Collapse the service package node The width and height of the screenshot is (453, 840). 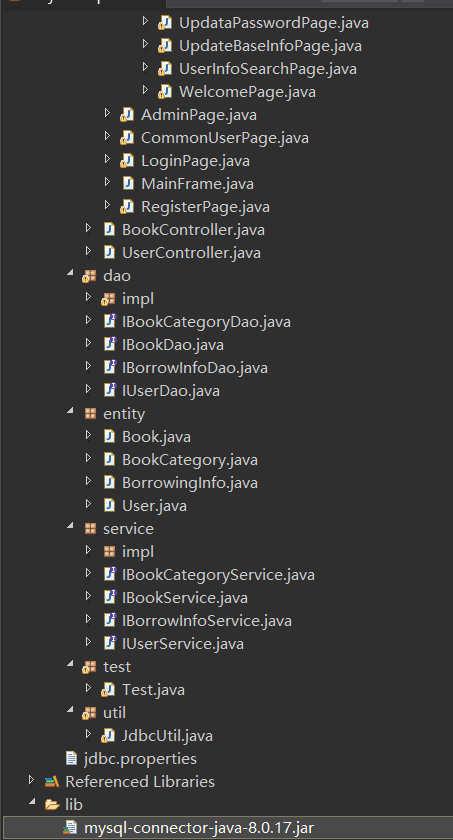[70, 527]
